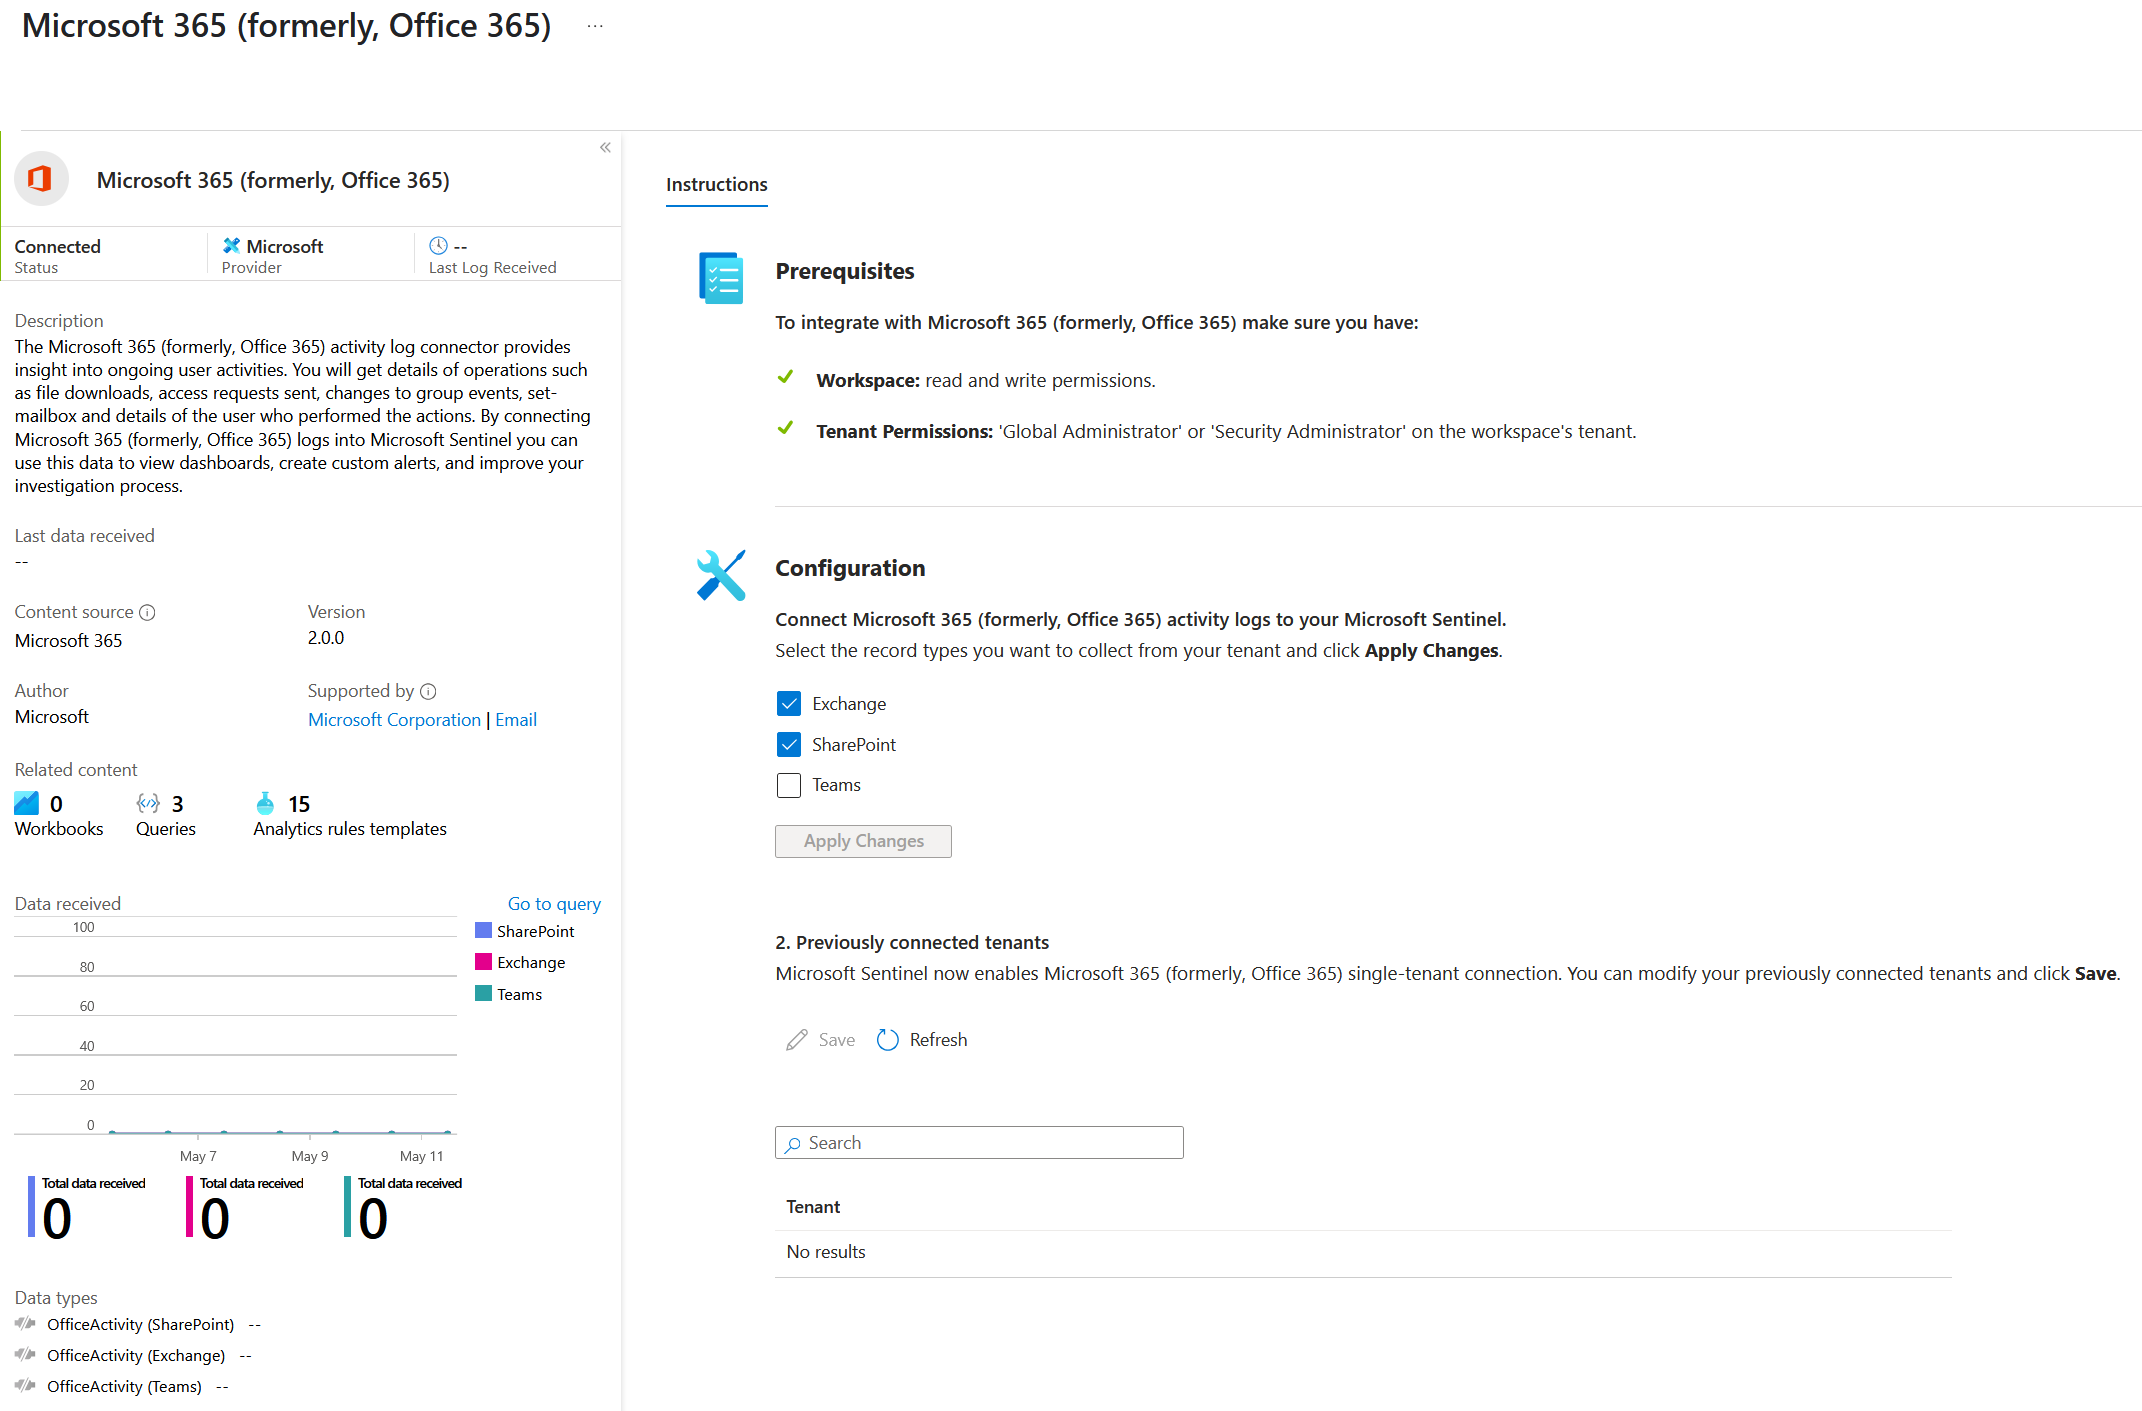2142x1411 pixels.
Task: Uncheck the Exchange record type checkbox
Action: coord(789,704)
